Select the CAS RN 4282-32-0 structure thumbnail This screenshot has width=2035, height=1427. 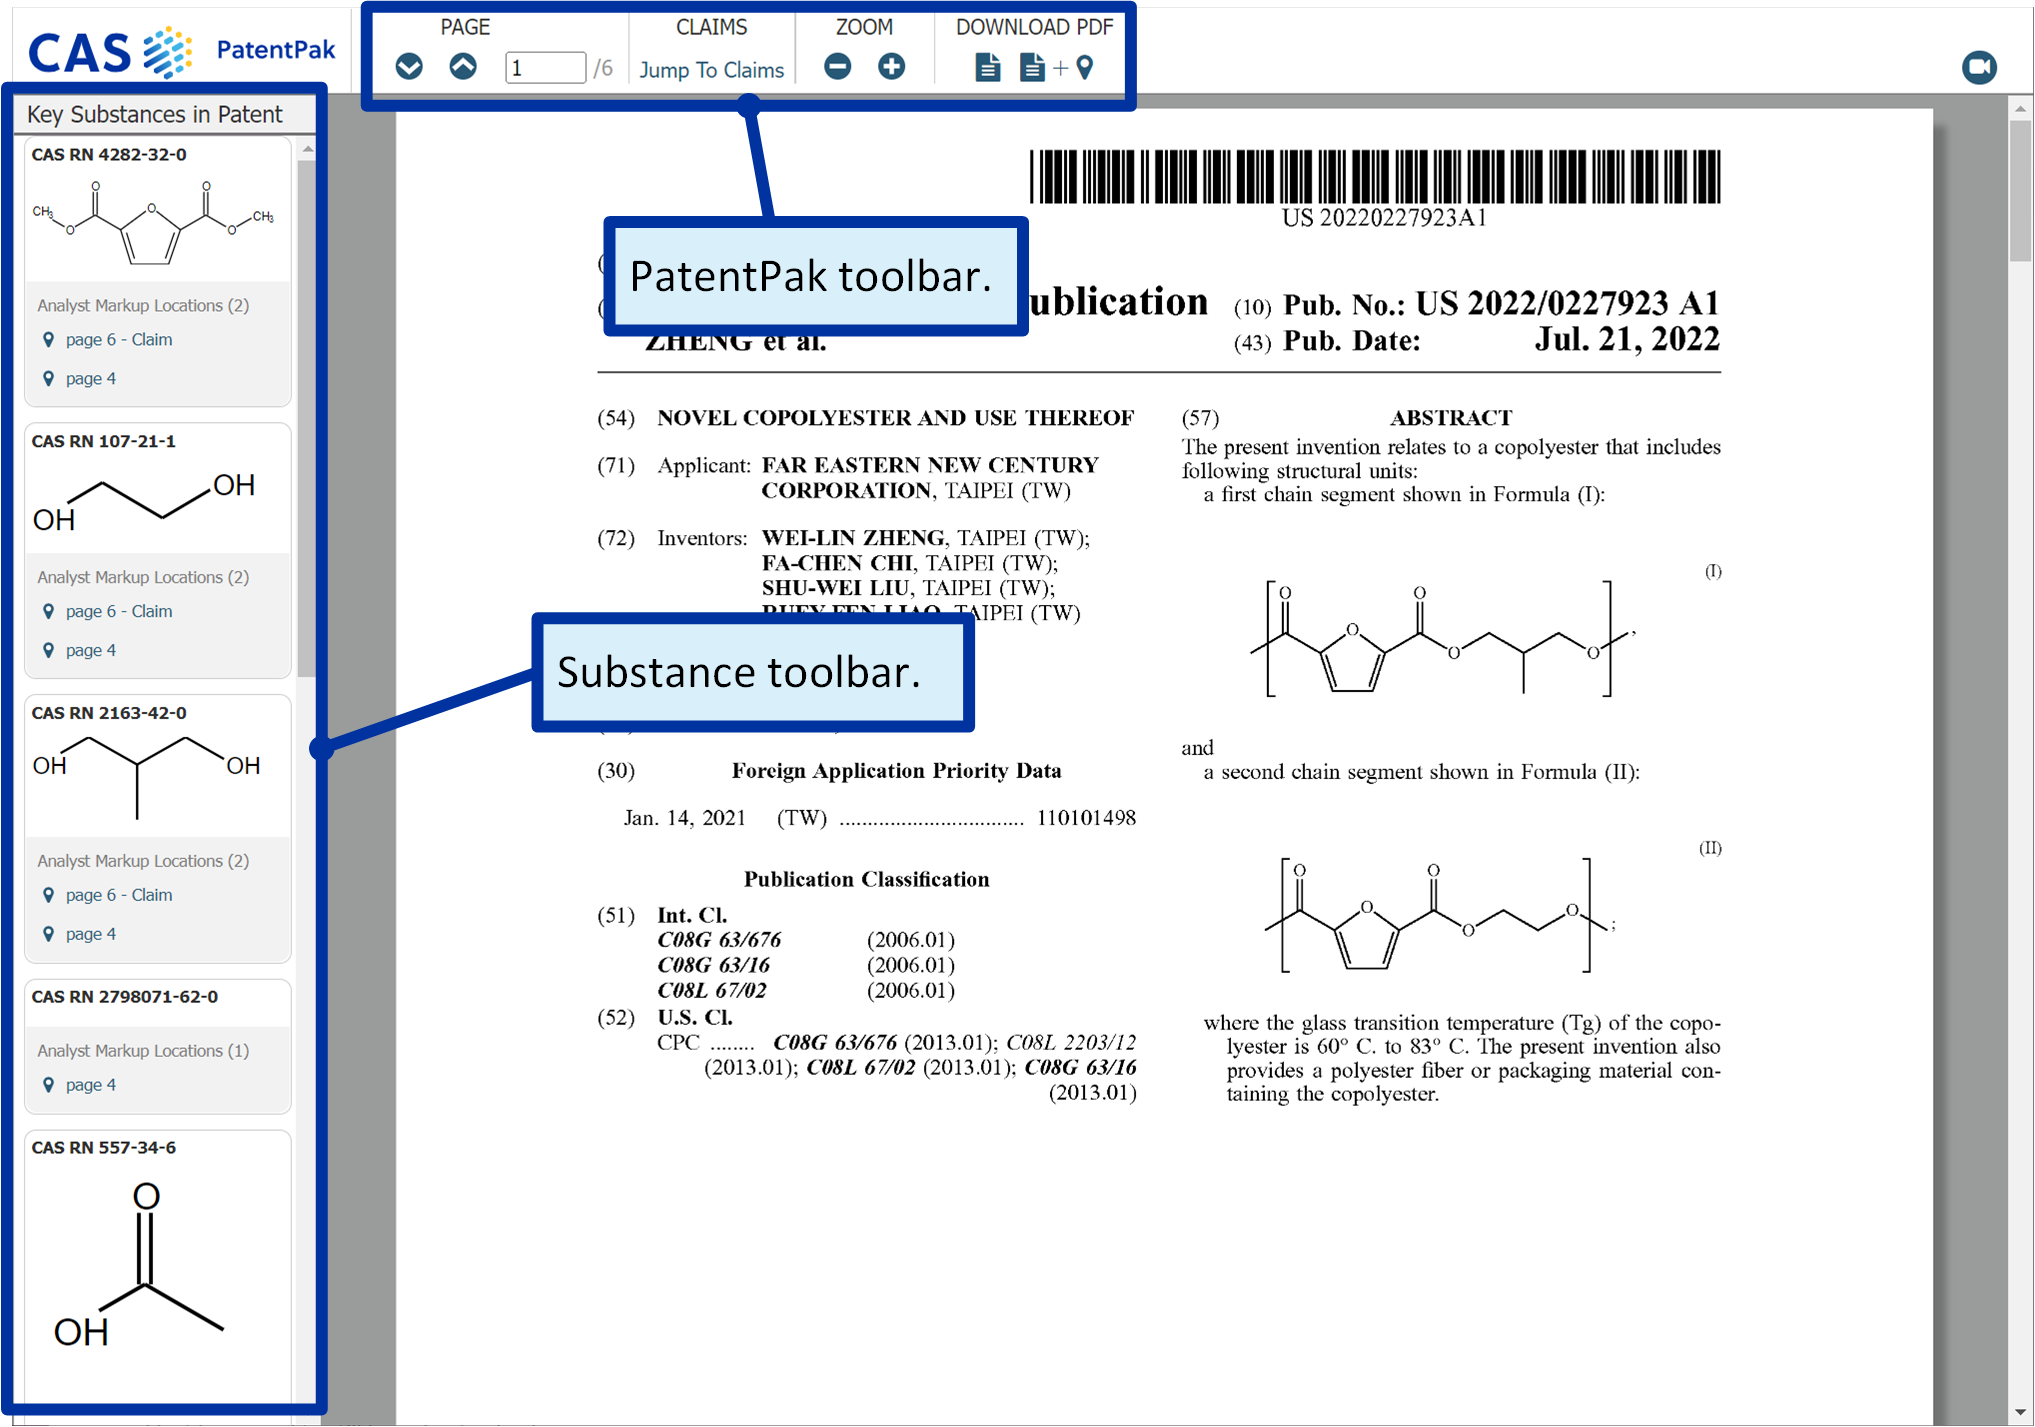click(x=152, y=222)
